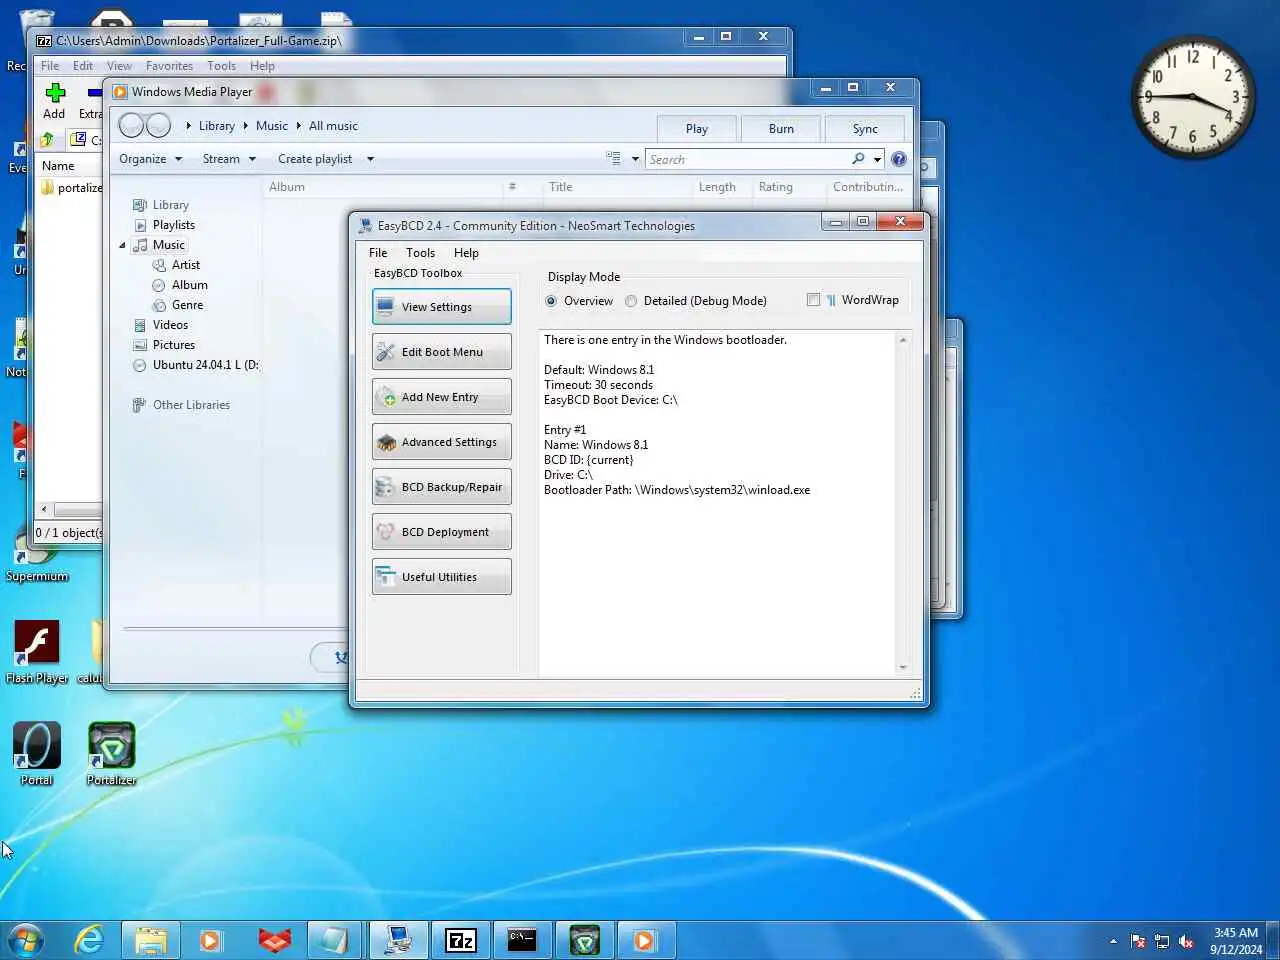The width and height of the screenshot is (1280, 960).
Task: Open Advanced Settings in EasyBCD
Action: (441, 442)
